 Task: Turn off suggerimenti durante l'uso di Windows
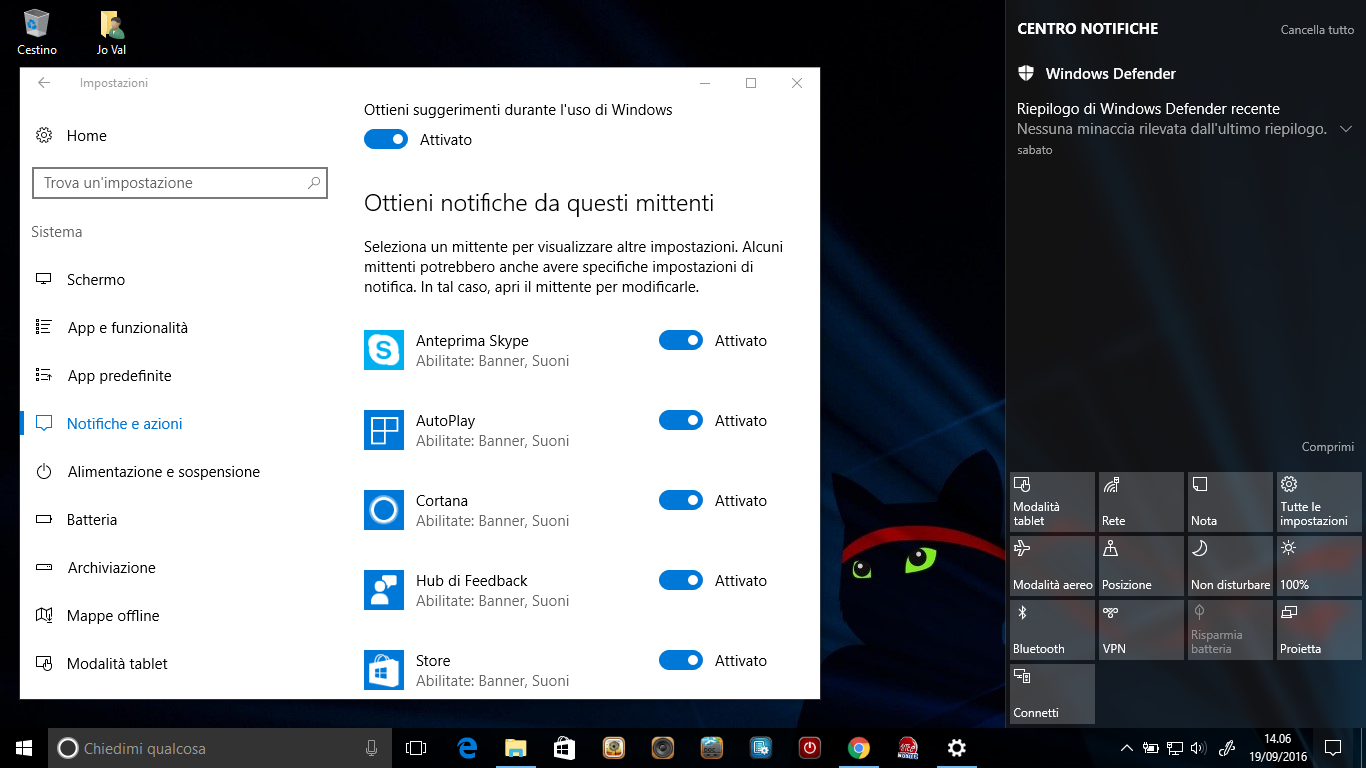point(386,140)
